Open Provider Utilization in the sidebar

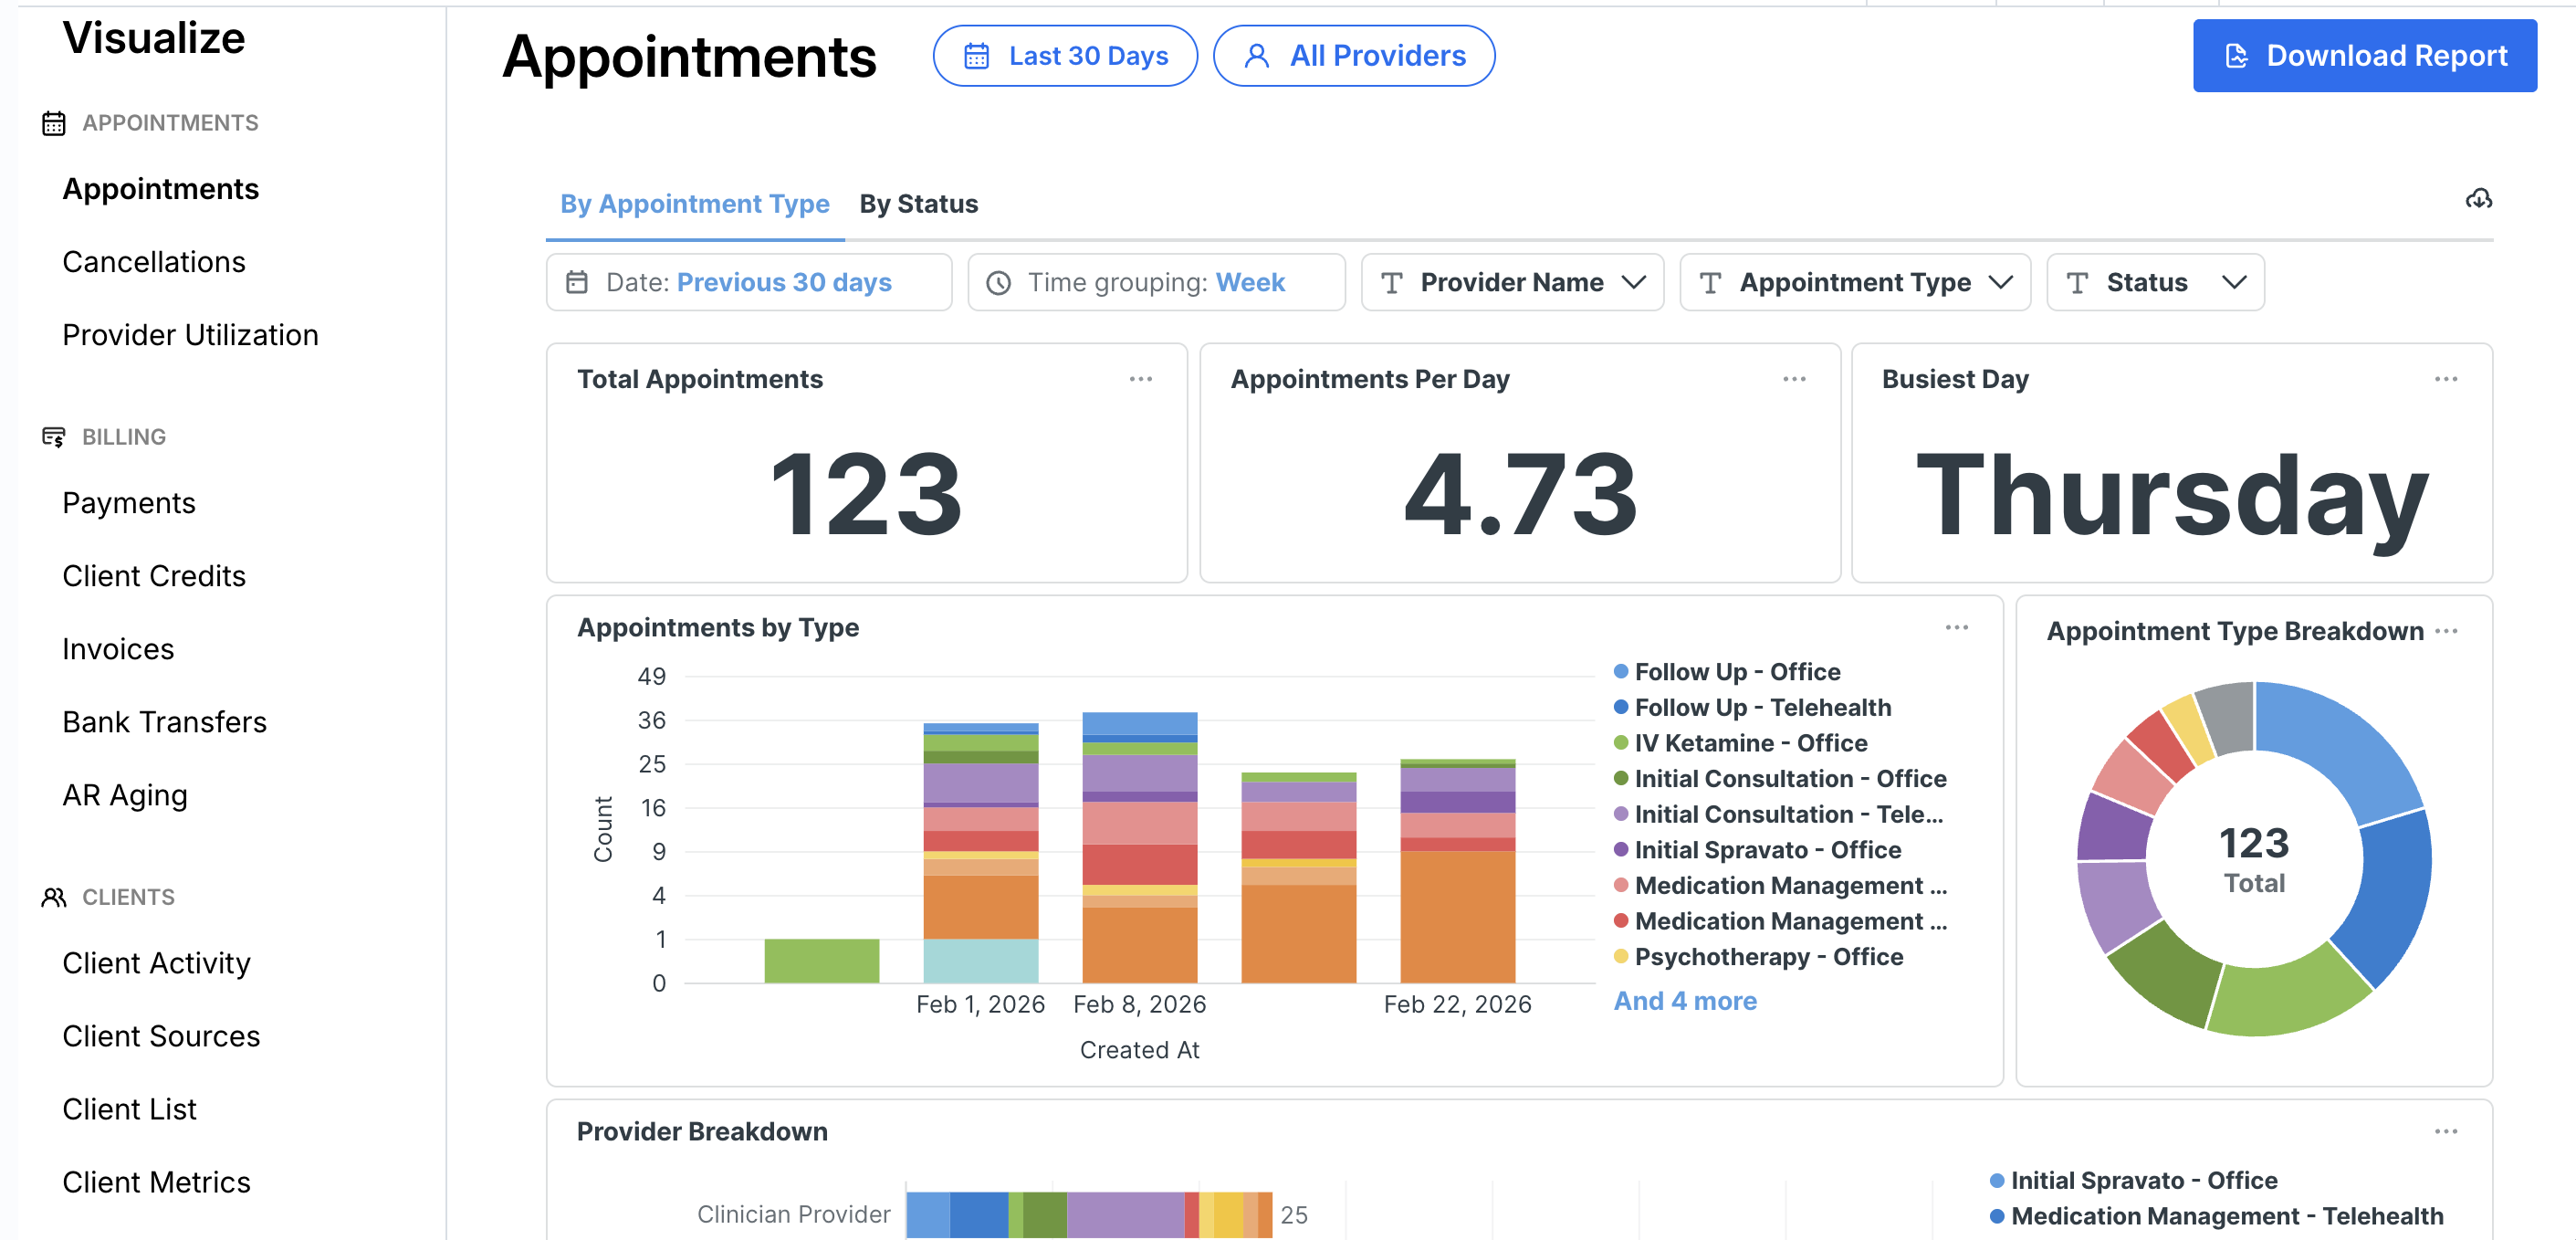coord(190,335)
